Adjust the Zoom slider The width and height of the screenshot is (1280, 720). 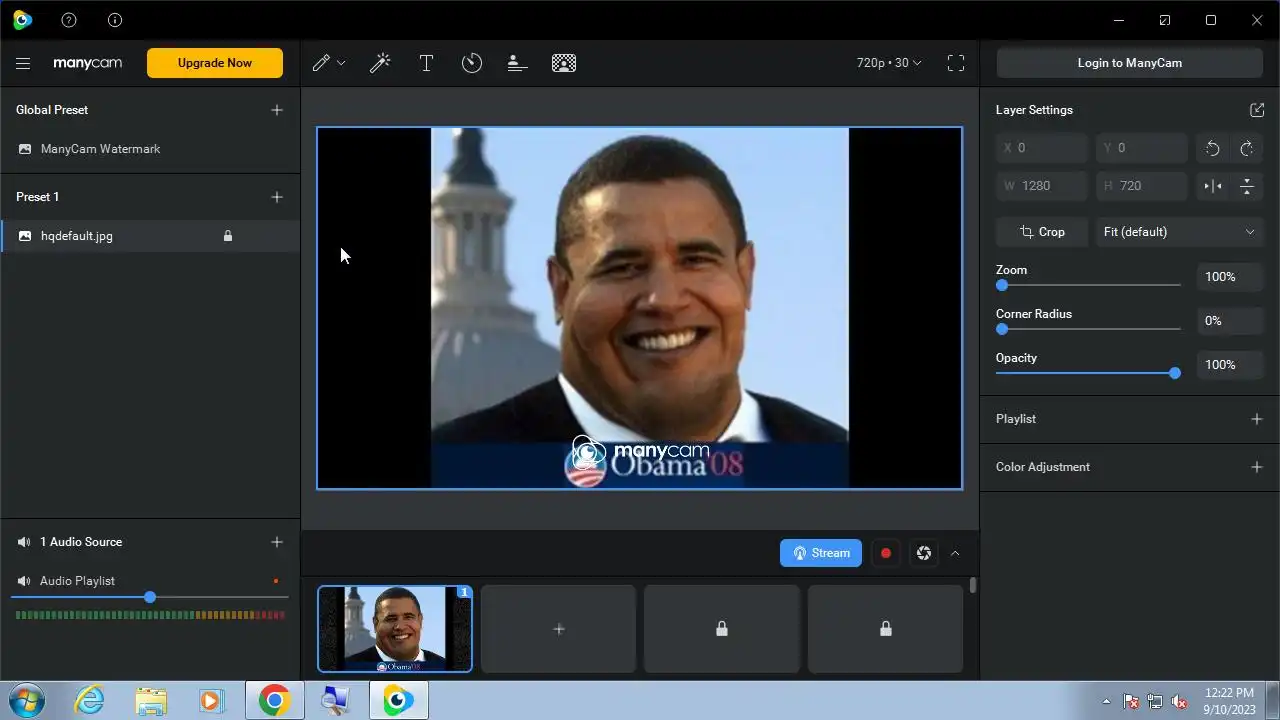1088,285
